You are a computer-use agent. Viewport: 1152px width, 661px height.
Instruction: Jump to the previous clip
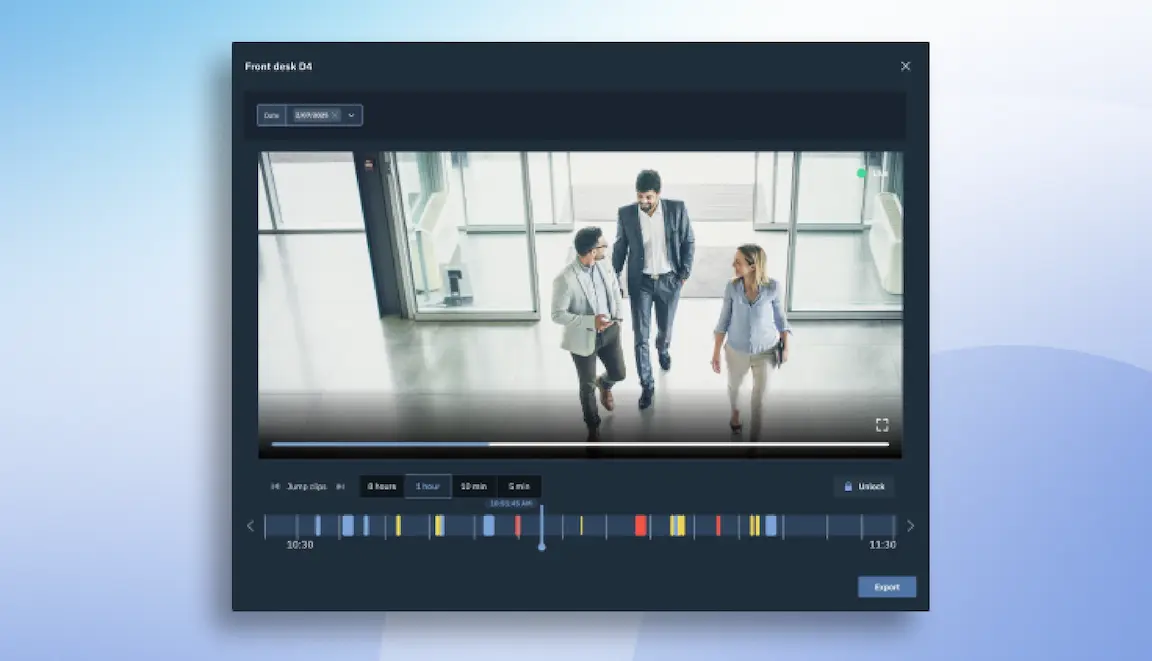(x=276, y=486)
